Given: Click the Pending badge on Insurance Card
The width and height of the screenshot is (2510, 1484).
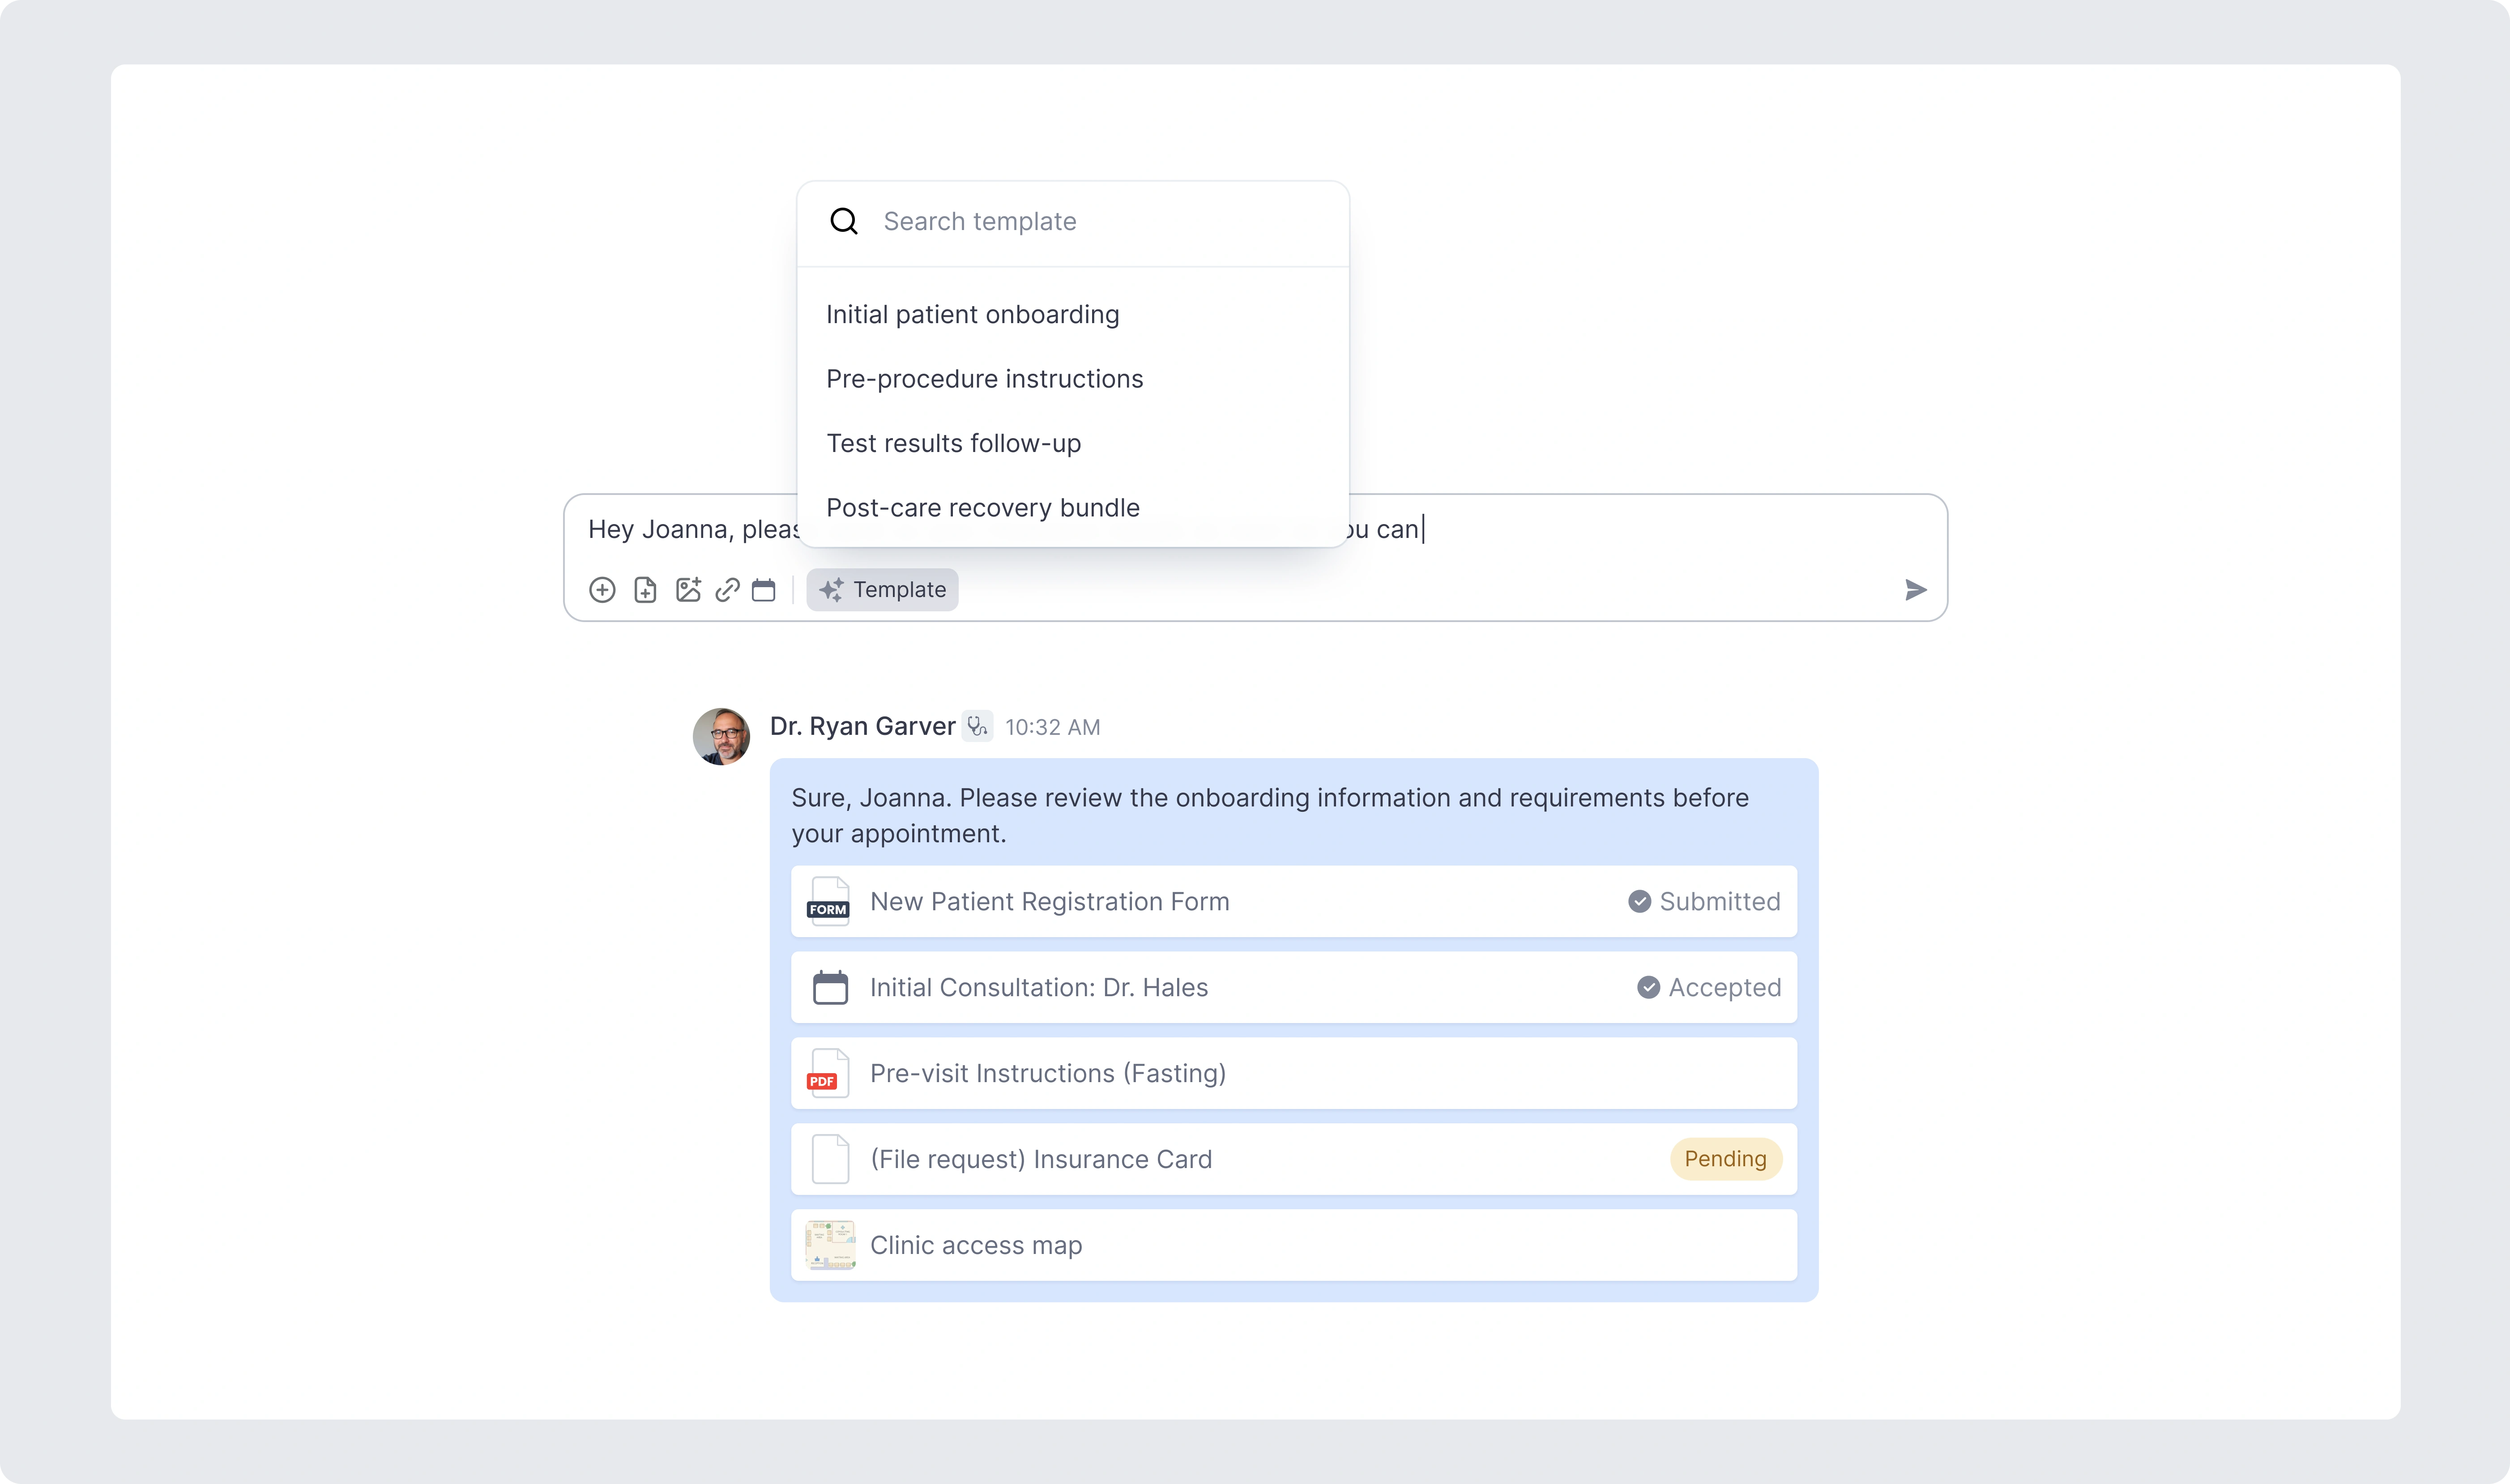Looking at the screenshot, I should click(1725, 1159).
